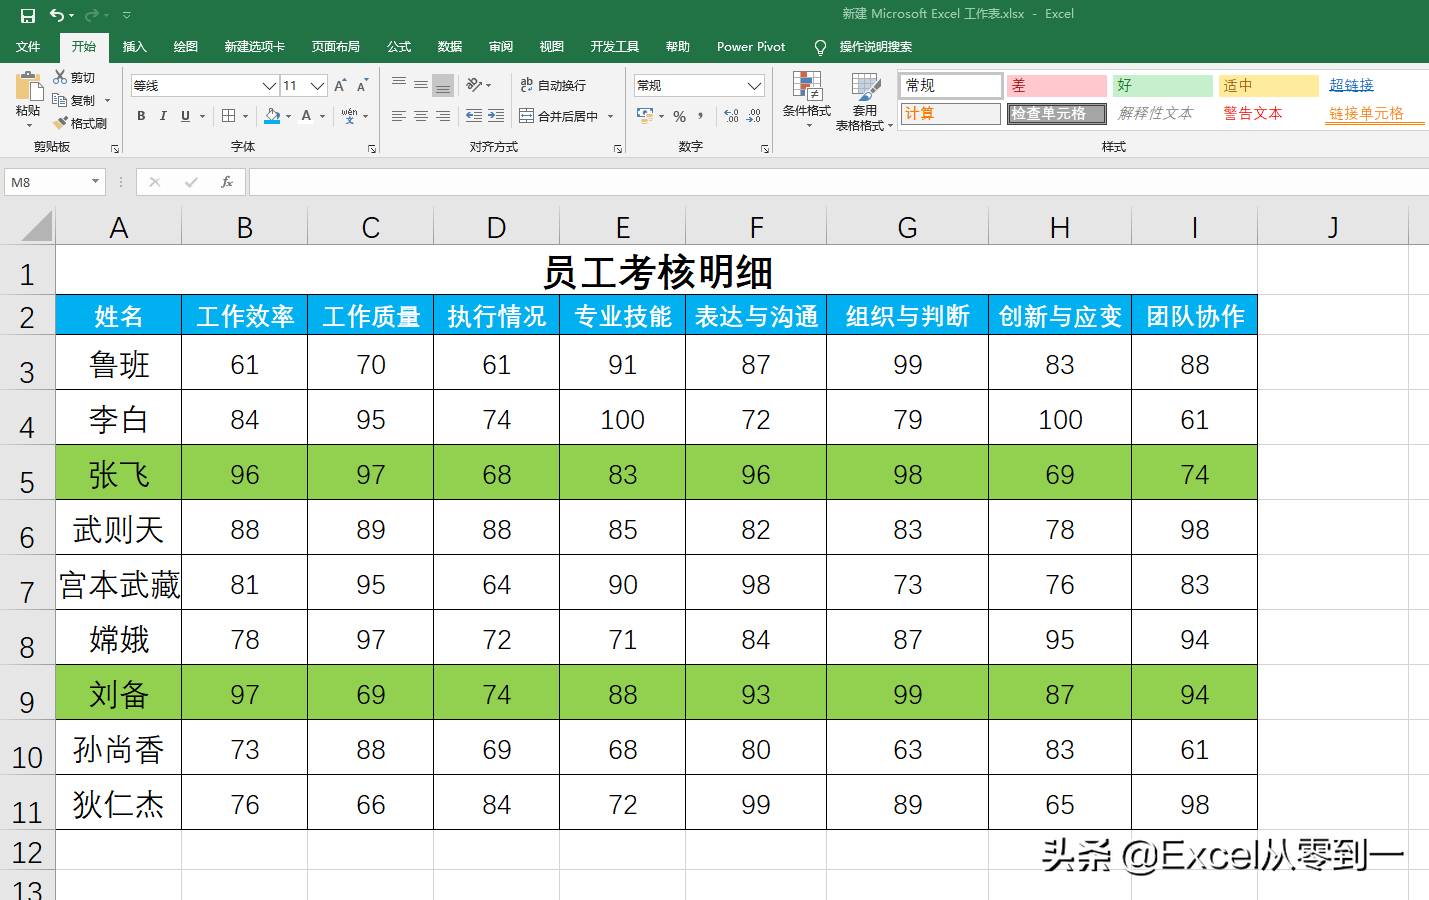The image size is (1429, 900).
Task: Click the Select All corner triangle
Action: [x=36, y=226]
